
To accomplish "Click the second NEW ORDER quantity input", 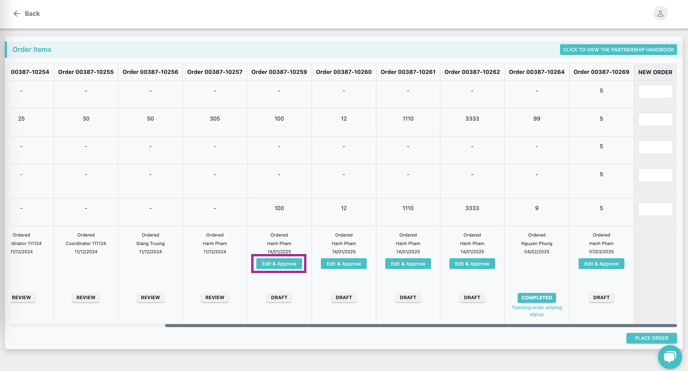I will click(655, 119).
